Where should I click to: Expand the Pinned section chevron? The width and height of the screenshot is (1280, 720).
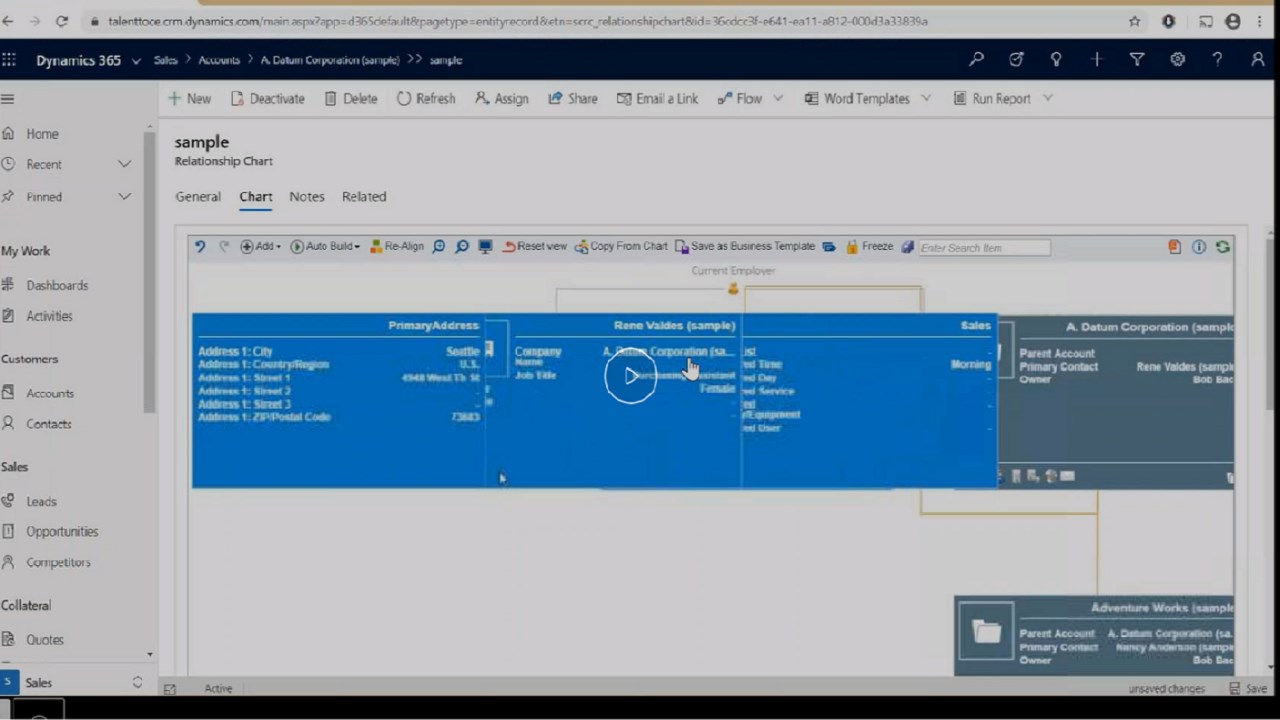tap(124, 197)
